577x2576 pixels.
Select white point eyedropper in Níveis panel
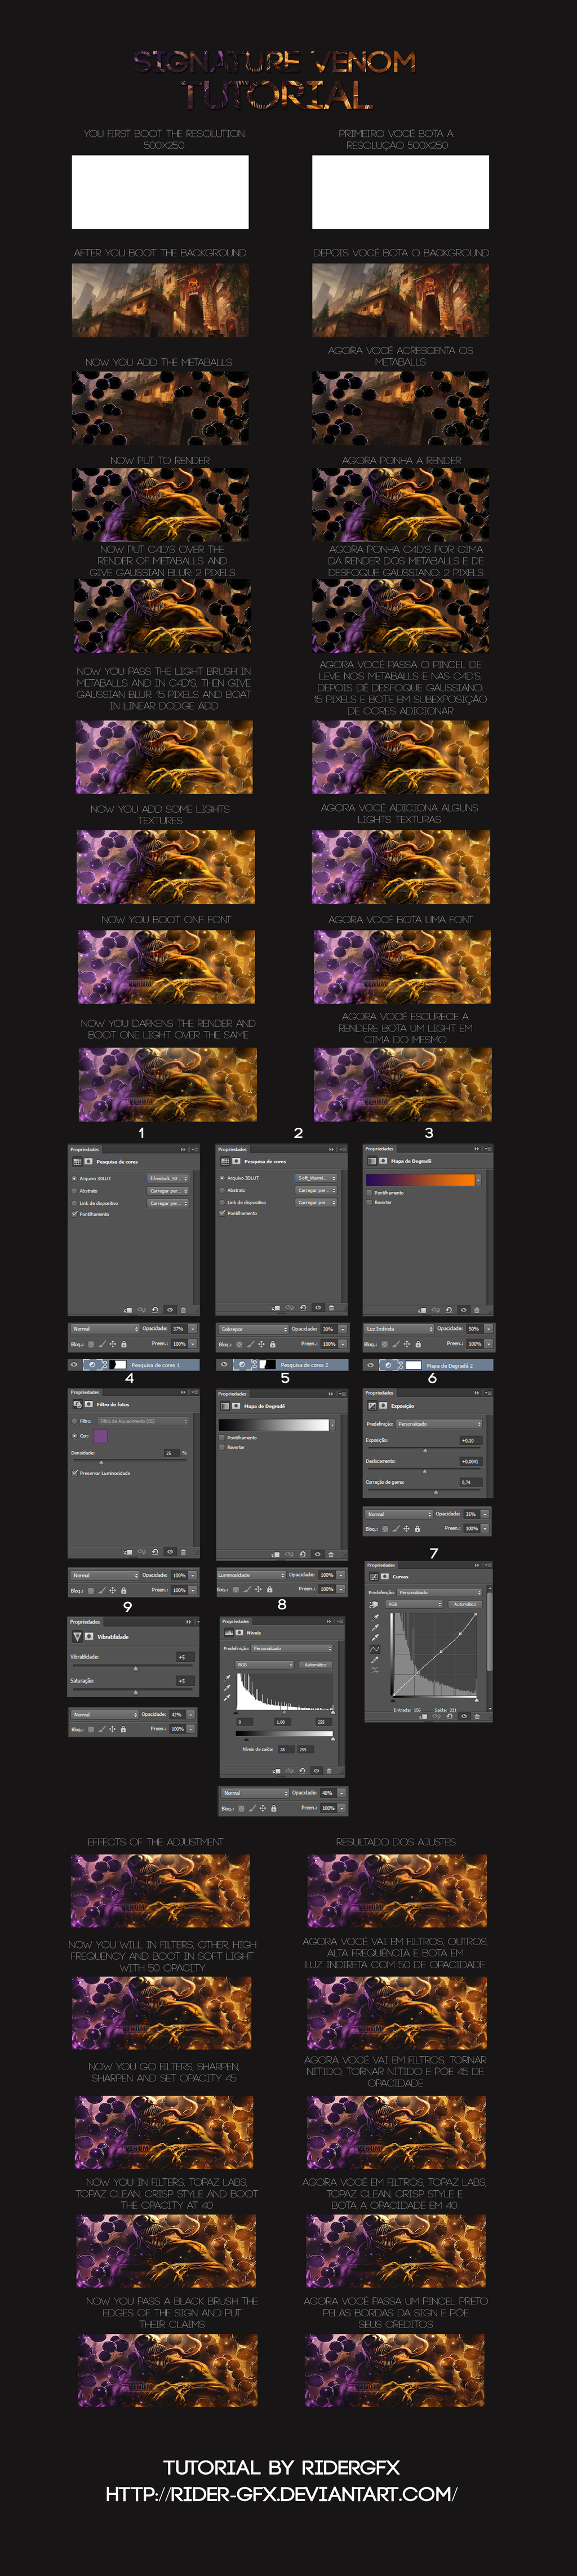227,1698
